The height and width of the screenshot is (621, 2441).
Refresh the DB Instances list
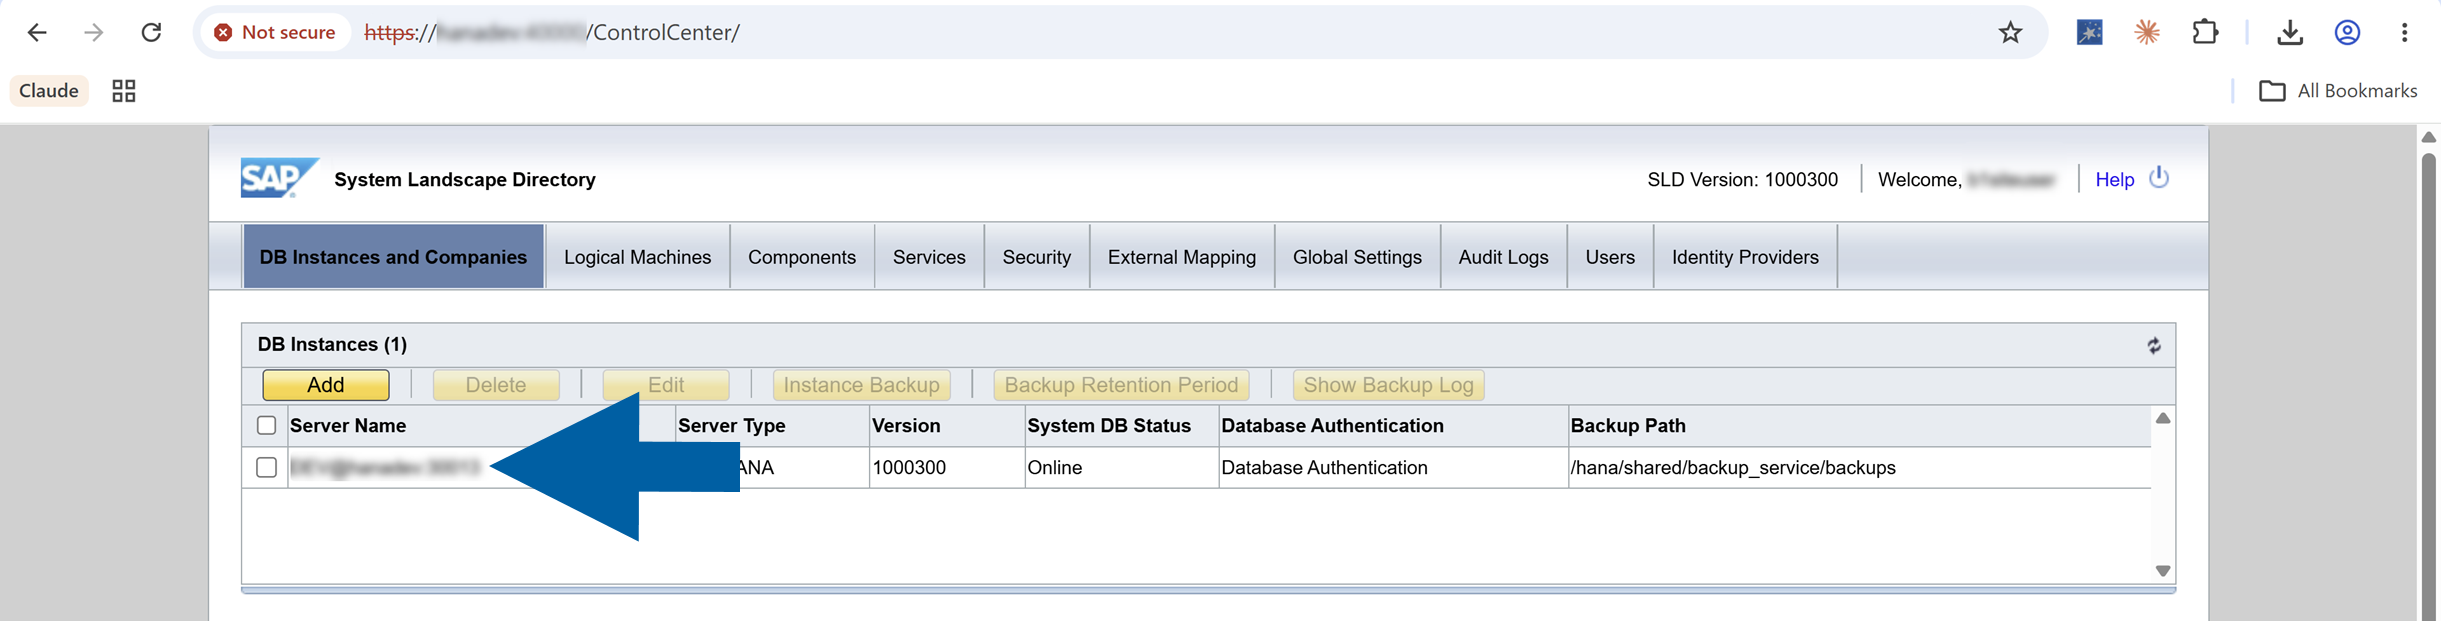[x=2153, y=345]
